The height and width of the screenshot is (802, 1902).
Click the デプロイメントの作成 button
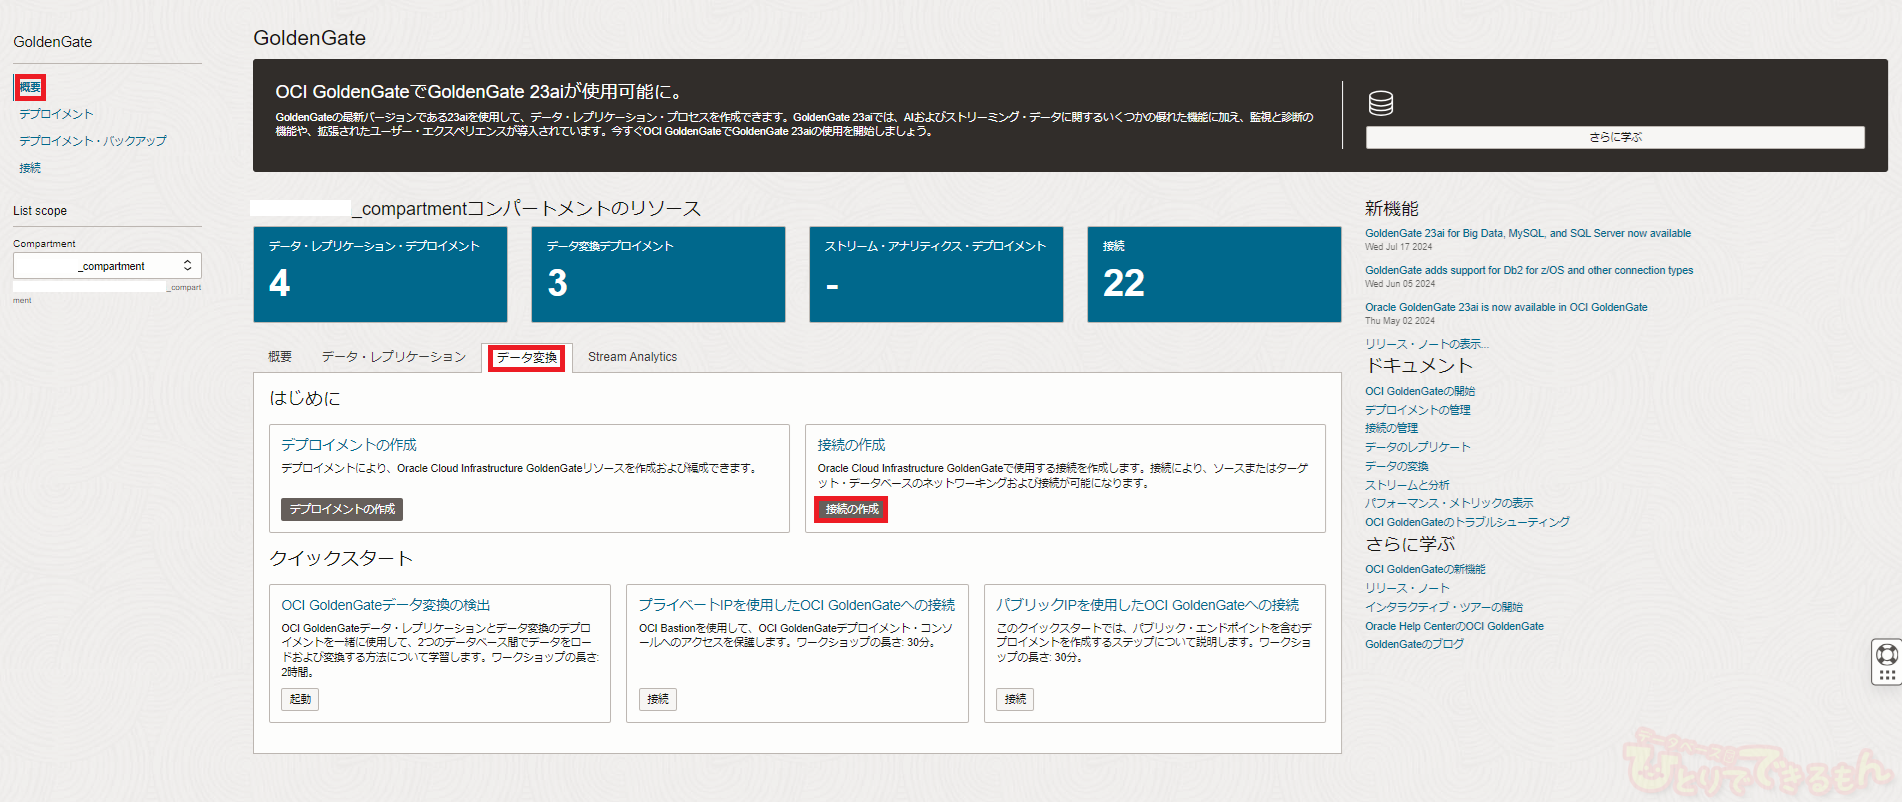pyautogui.click(x=342, y=510)
